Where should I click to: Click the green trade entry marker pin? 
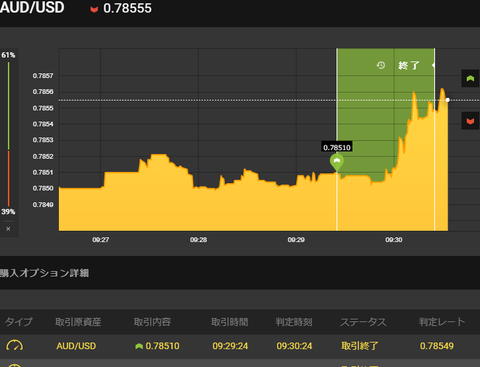337,162
